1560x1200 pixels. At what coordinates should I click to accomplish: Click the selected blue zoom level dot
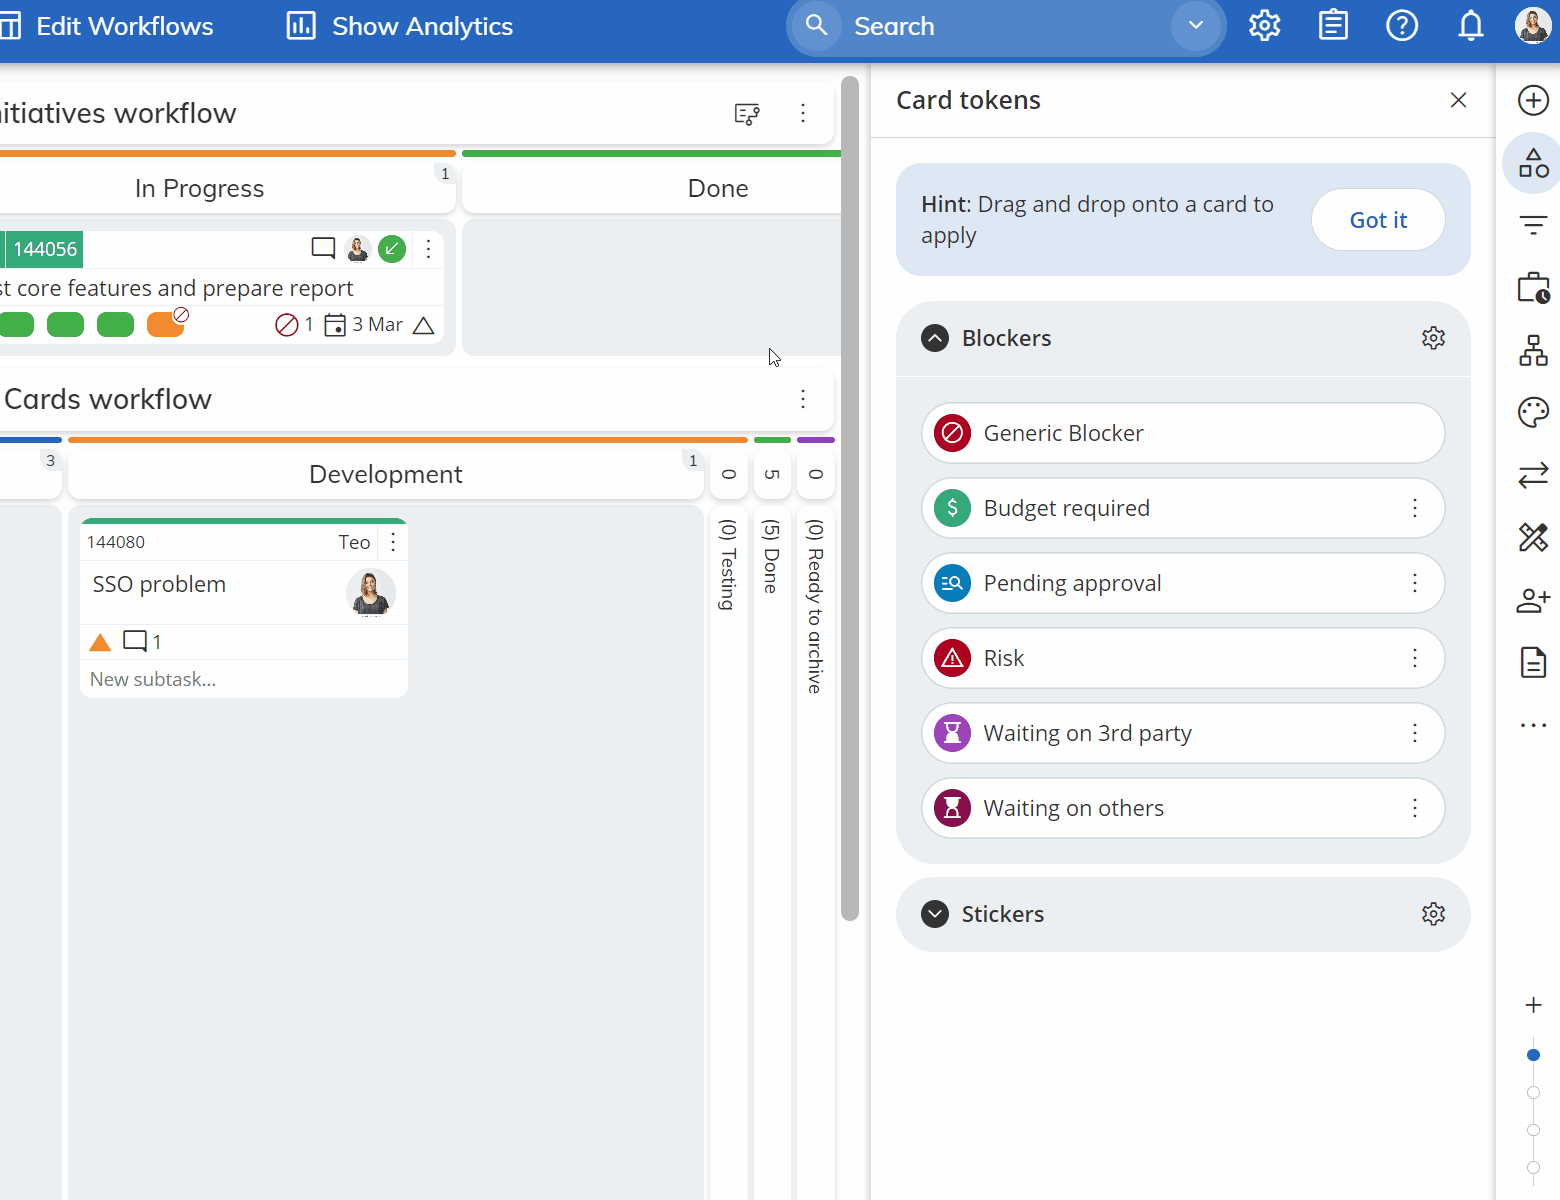[1533, 1055]
